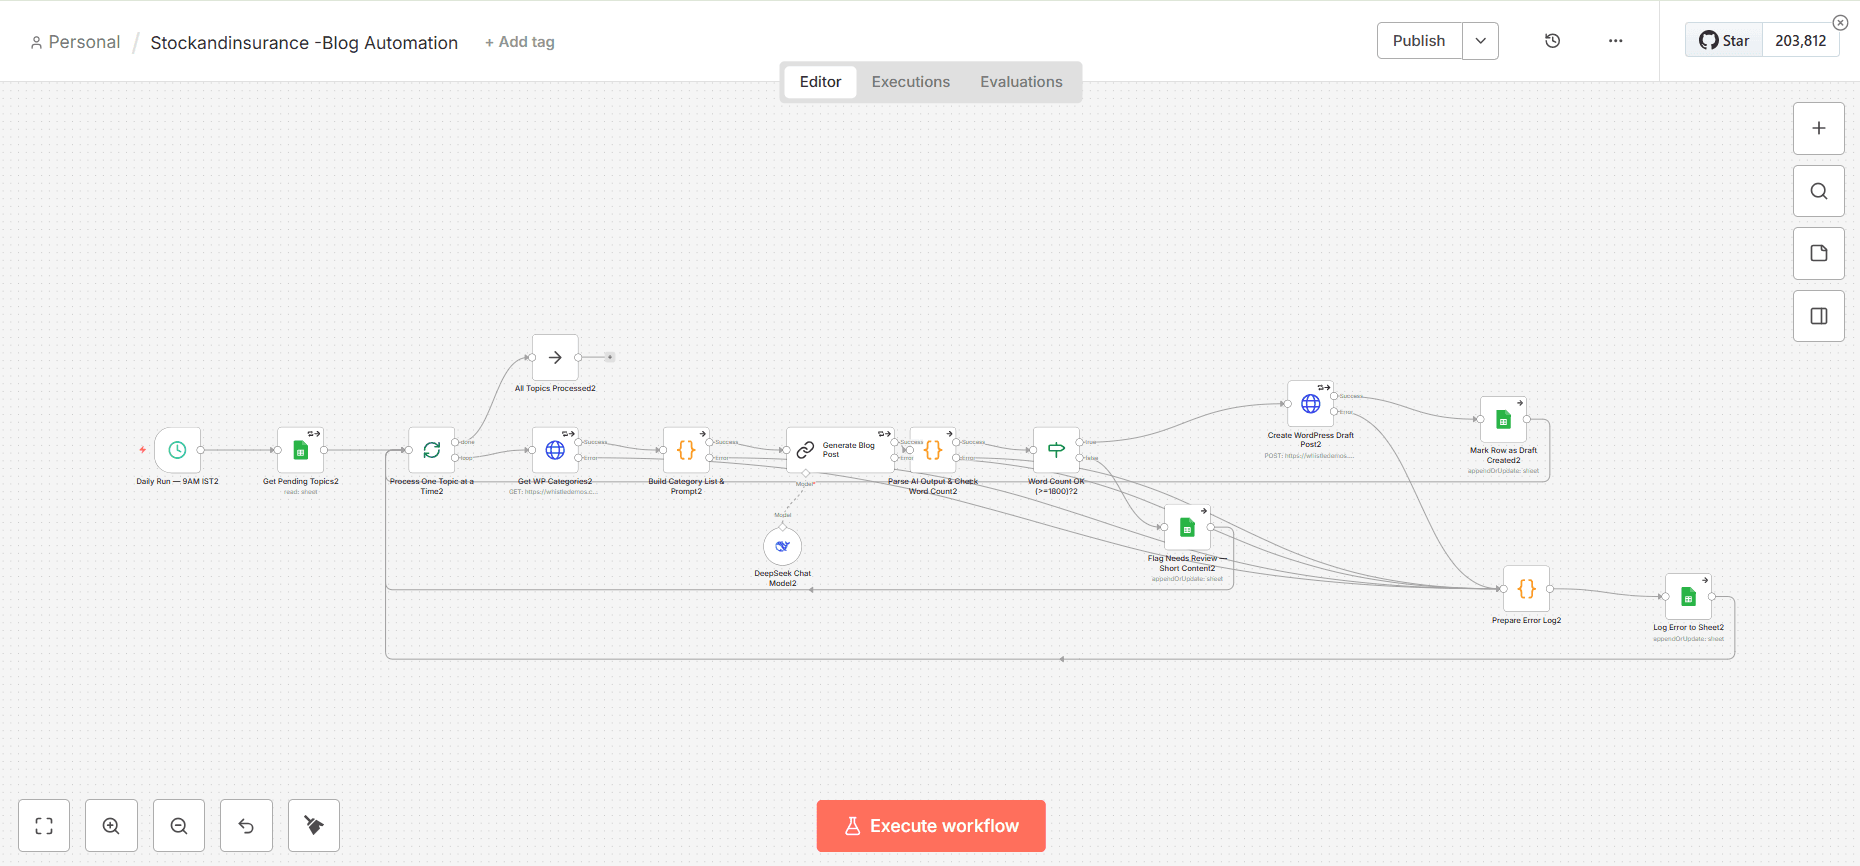Add a sticky note to the canvas
This screenshot has width=1860, height=866.
point(1819,253)
